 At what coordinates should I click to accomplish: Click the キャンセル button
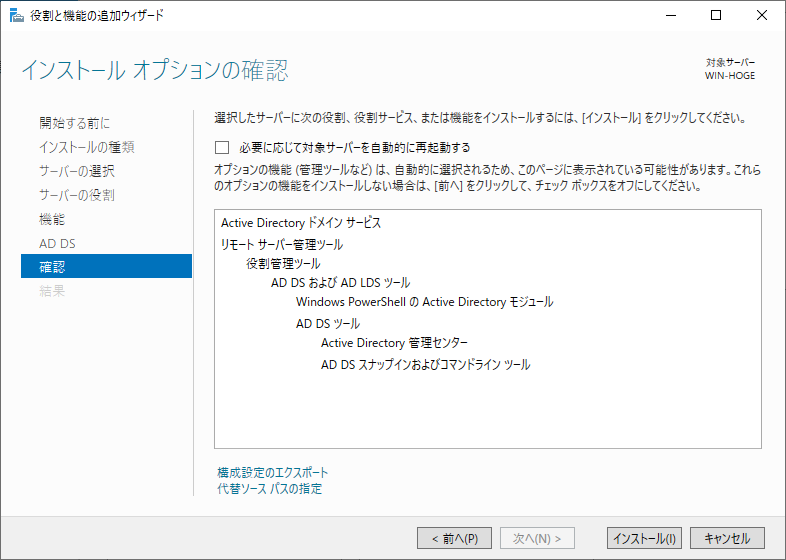(727, 538)
